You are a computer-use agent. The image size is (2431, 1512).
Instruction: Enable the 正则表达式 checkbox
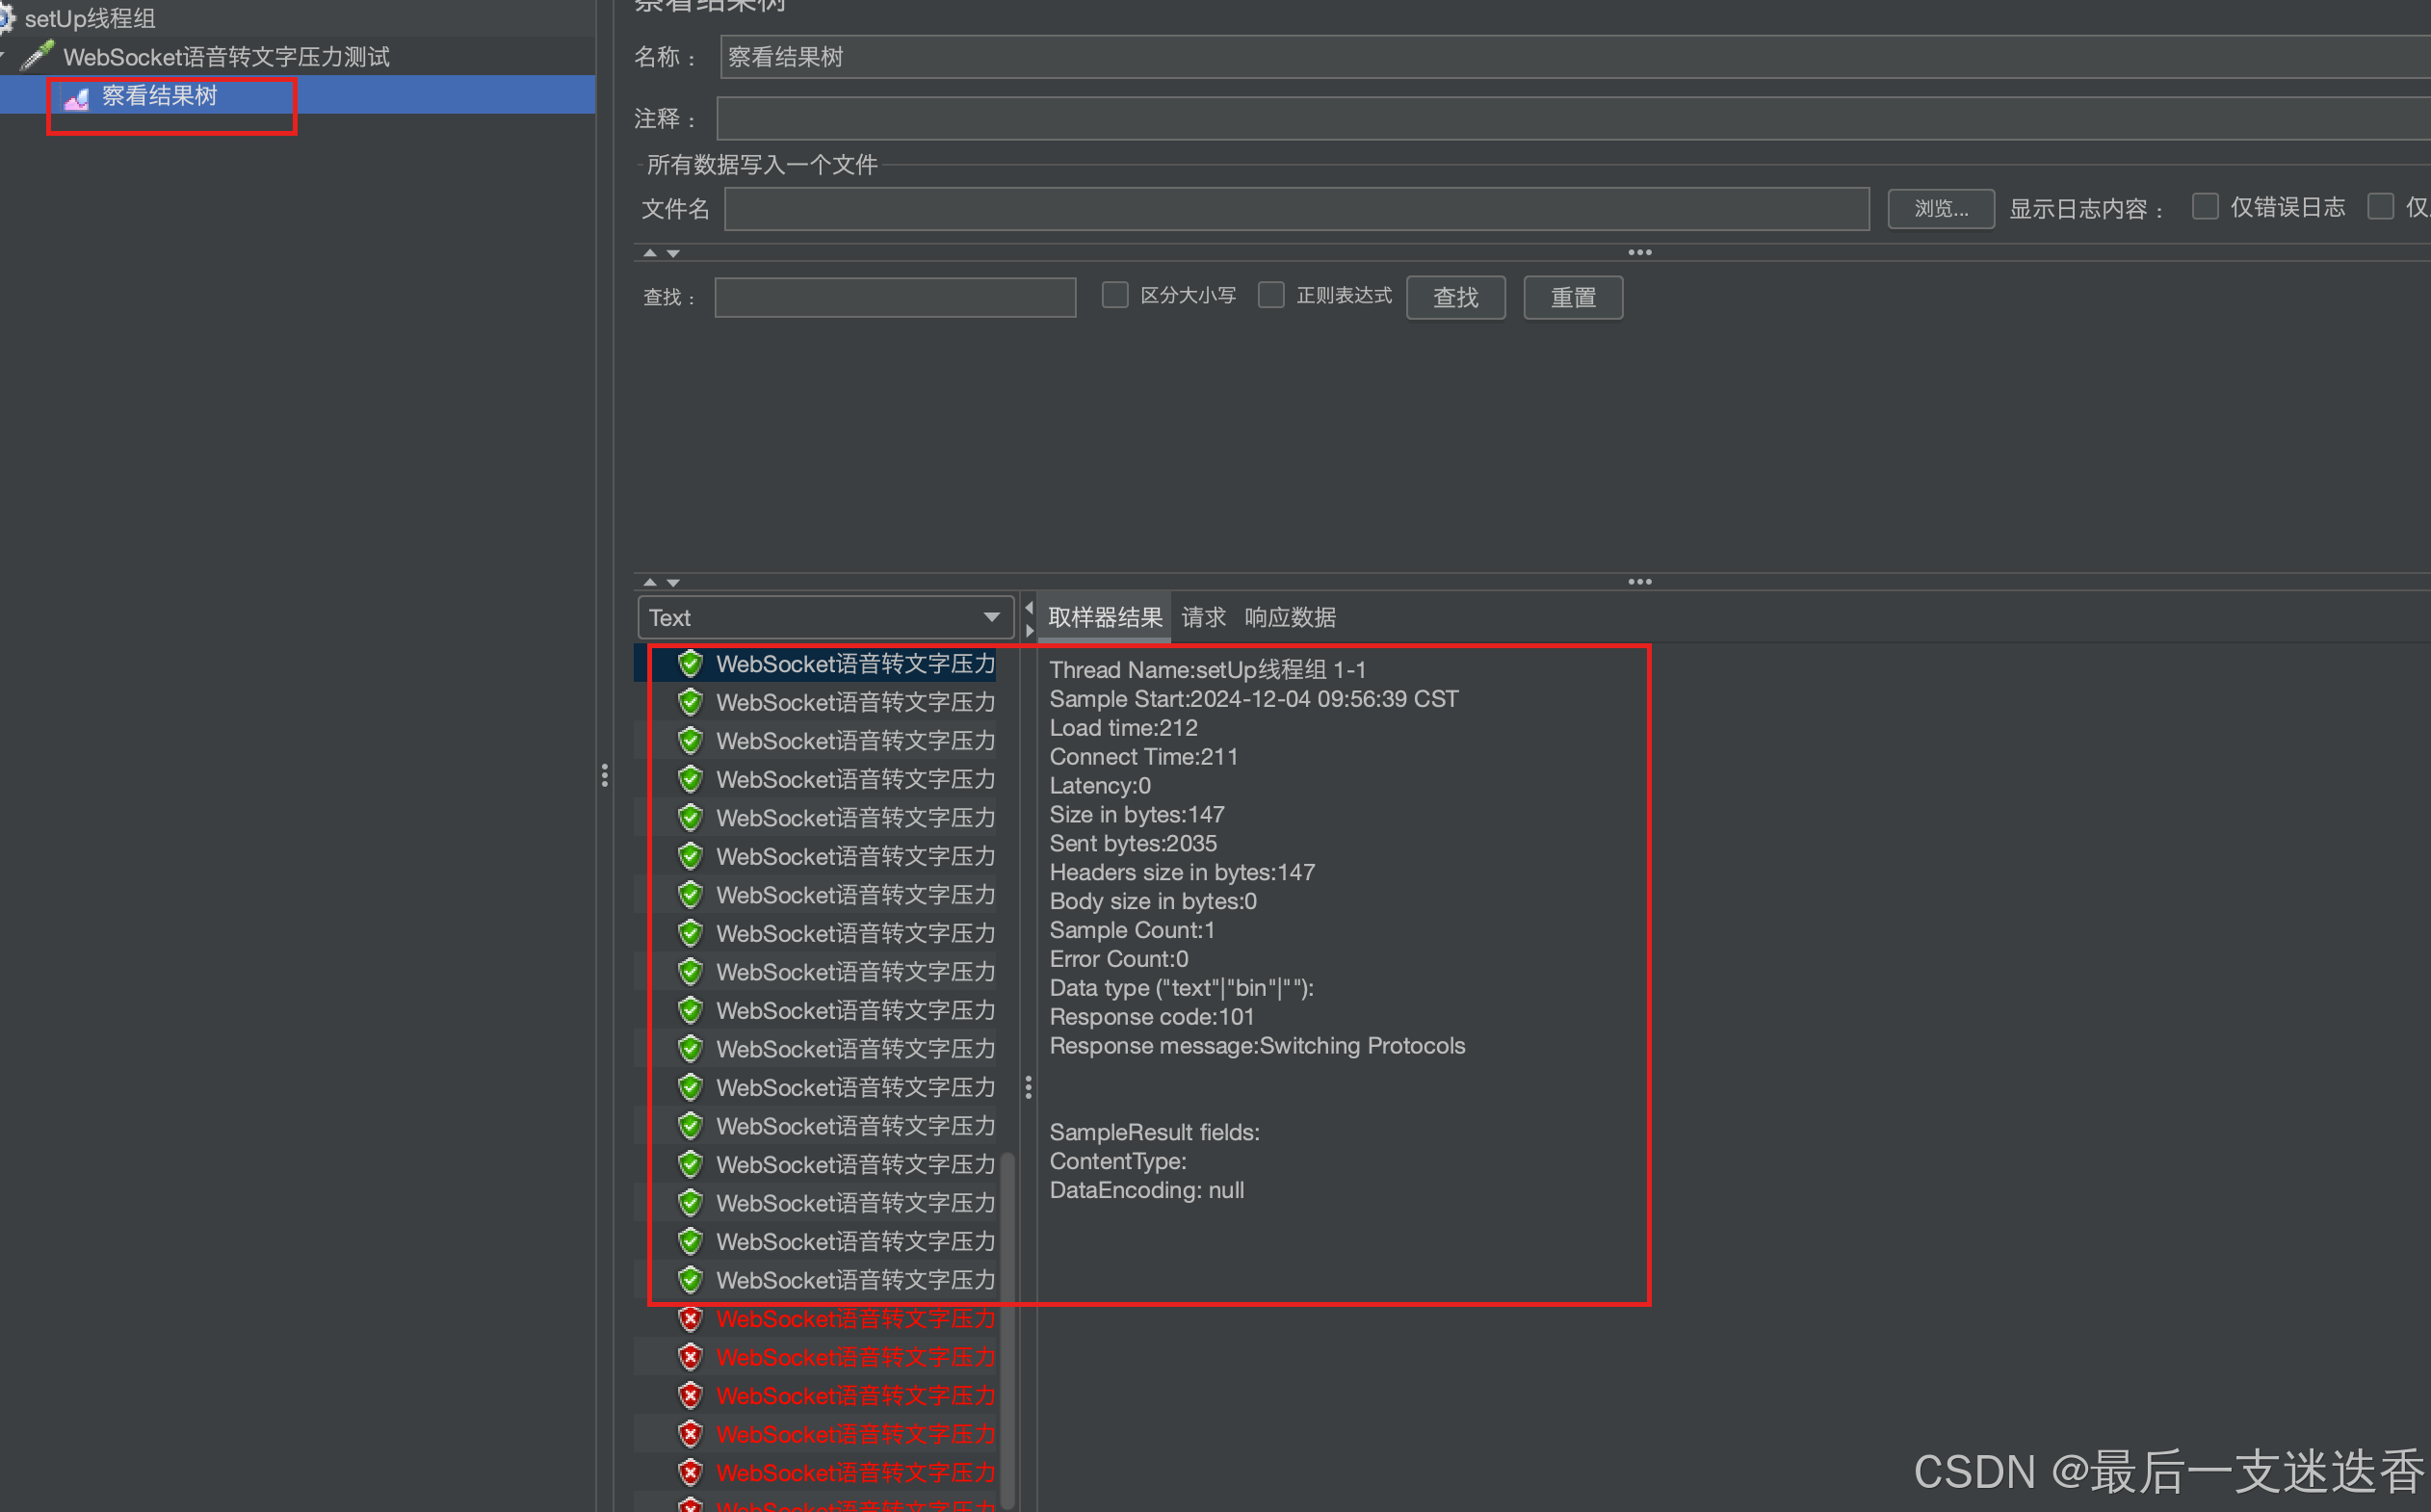1271,295
